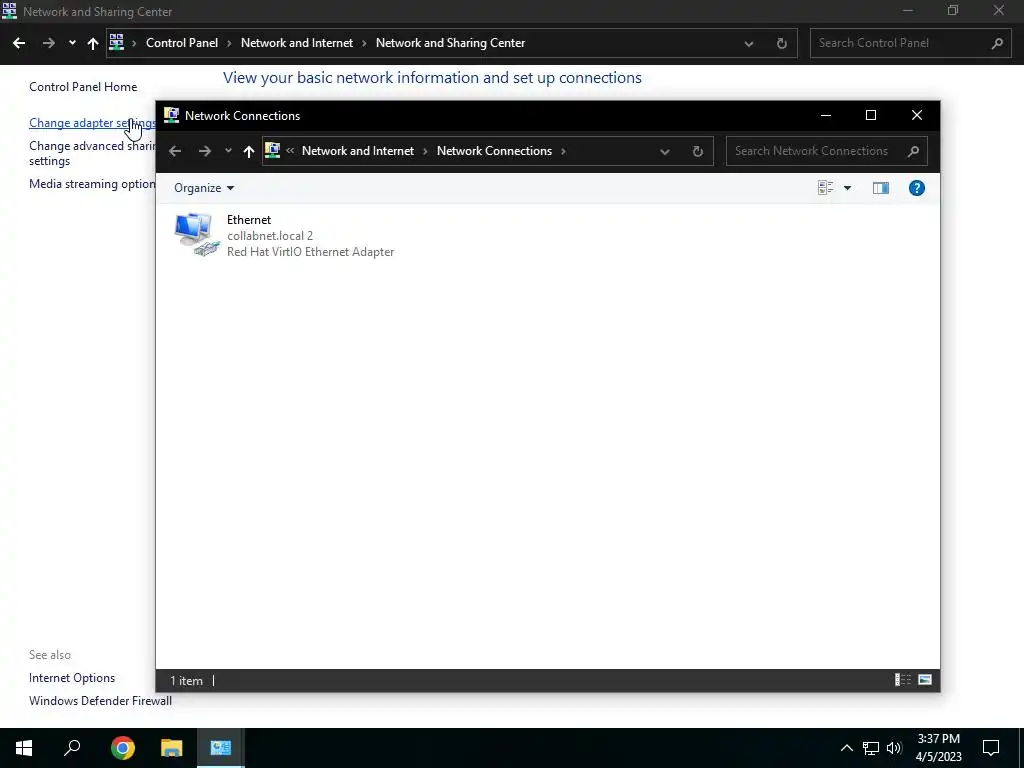Click Forward arrow in Network and Sharing Center
Screen dimensions: 1024x768
48,43
